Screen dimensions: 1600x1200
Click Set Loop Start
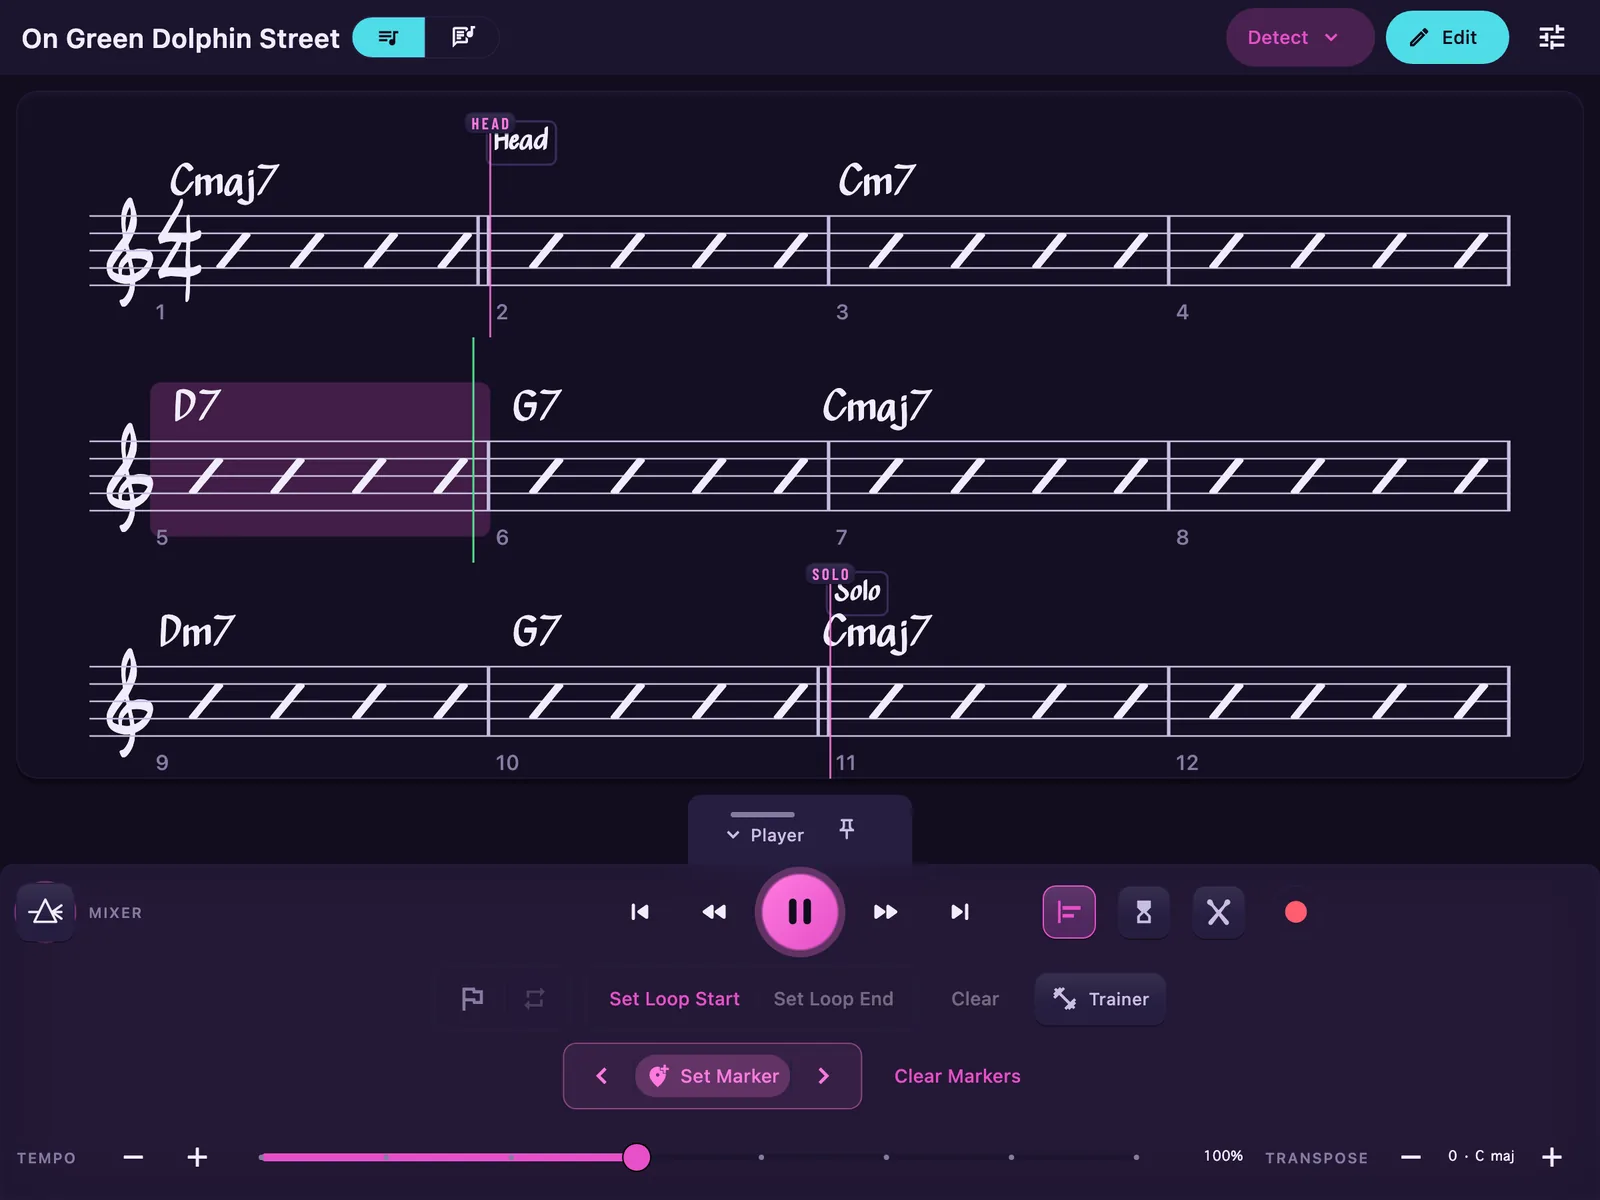click(x=674, y=999)
